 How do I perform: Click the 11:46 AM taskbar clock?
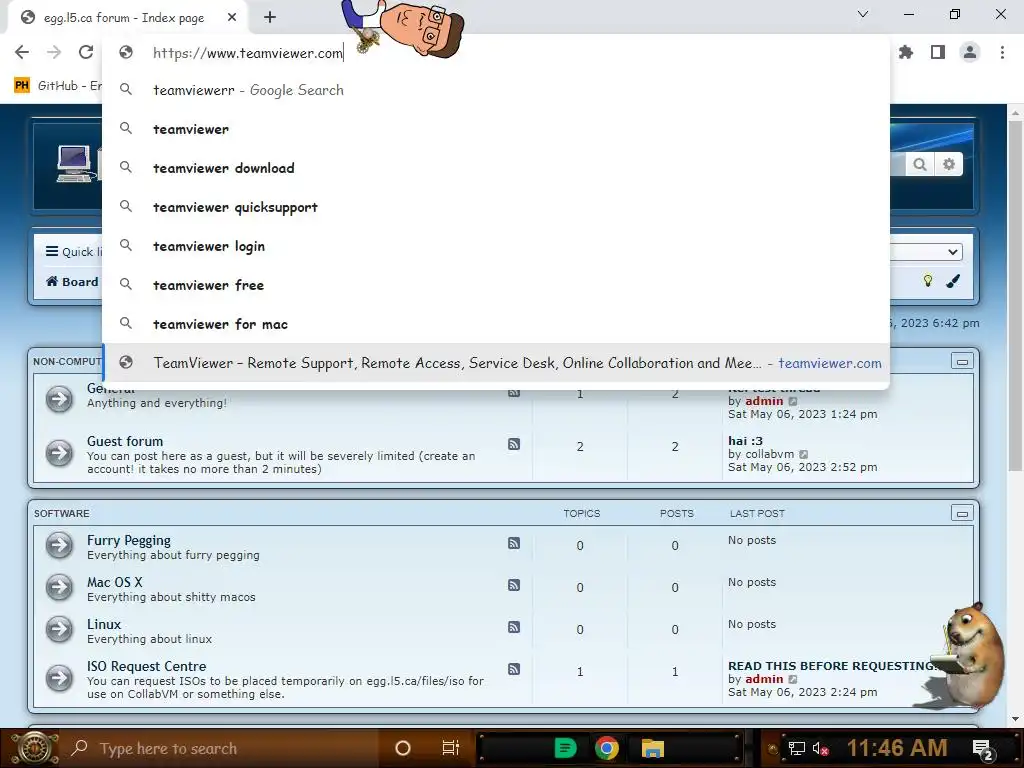click(x=897, y=748)
